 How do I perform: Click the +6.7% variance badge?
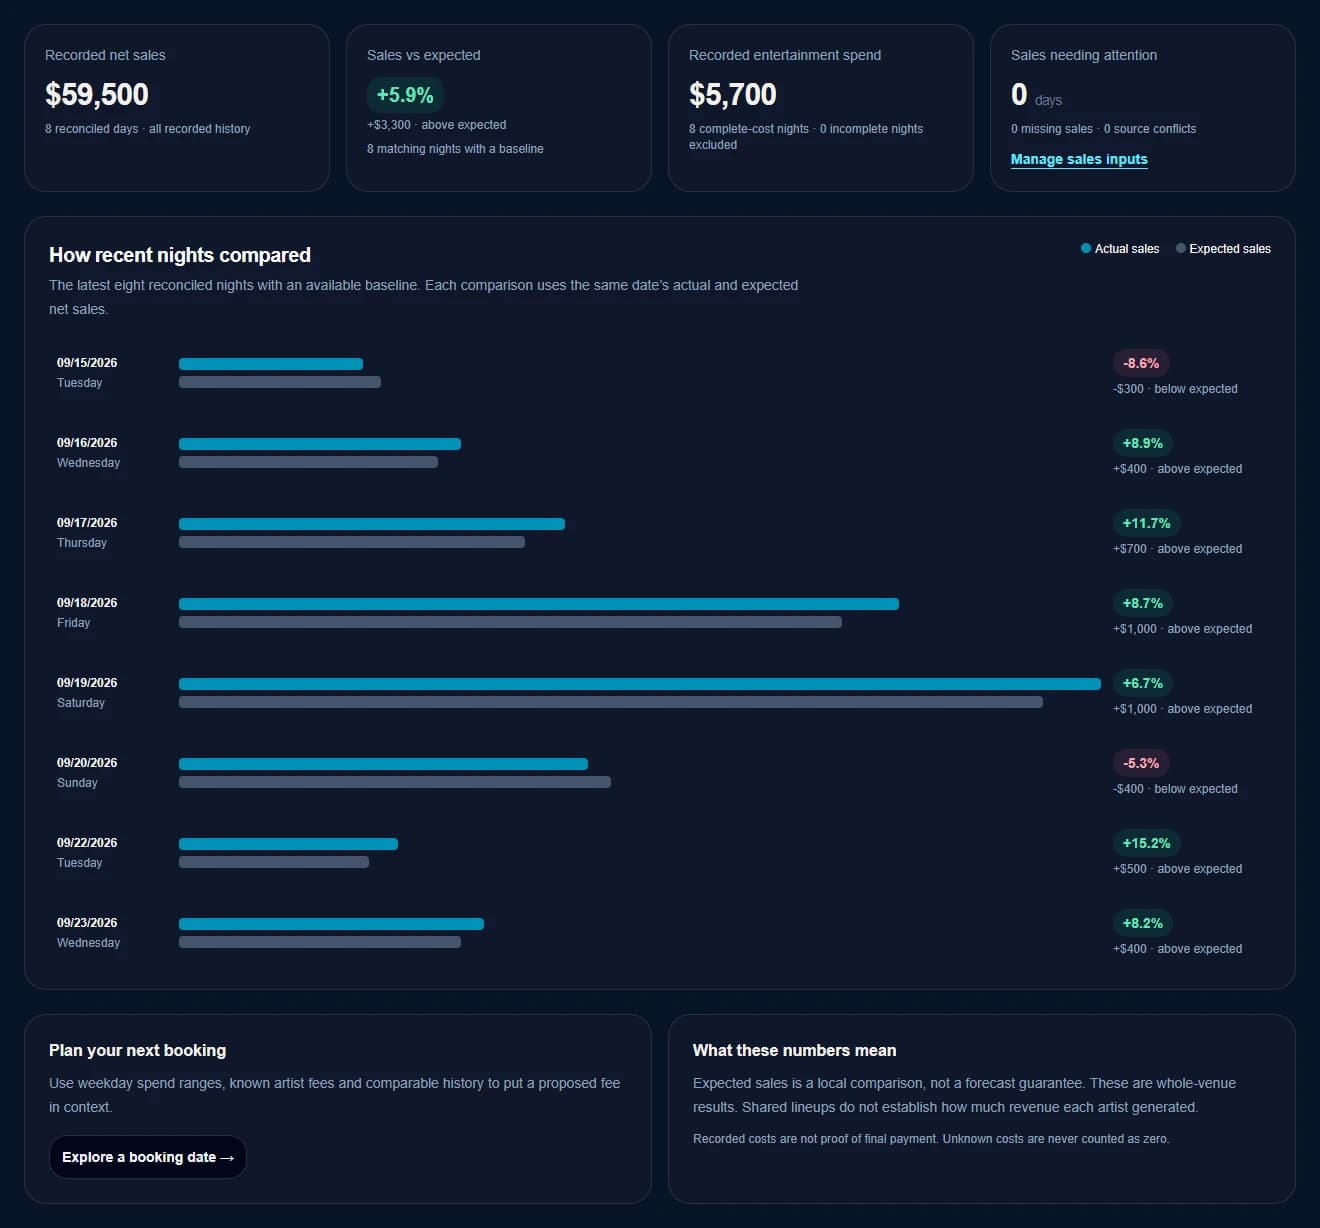click(1143, 683)
